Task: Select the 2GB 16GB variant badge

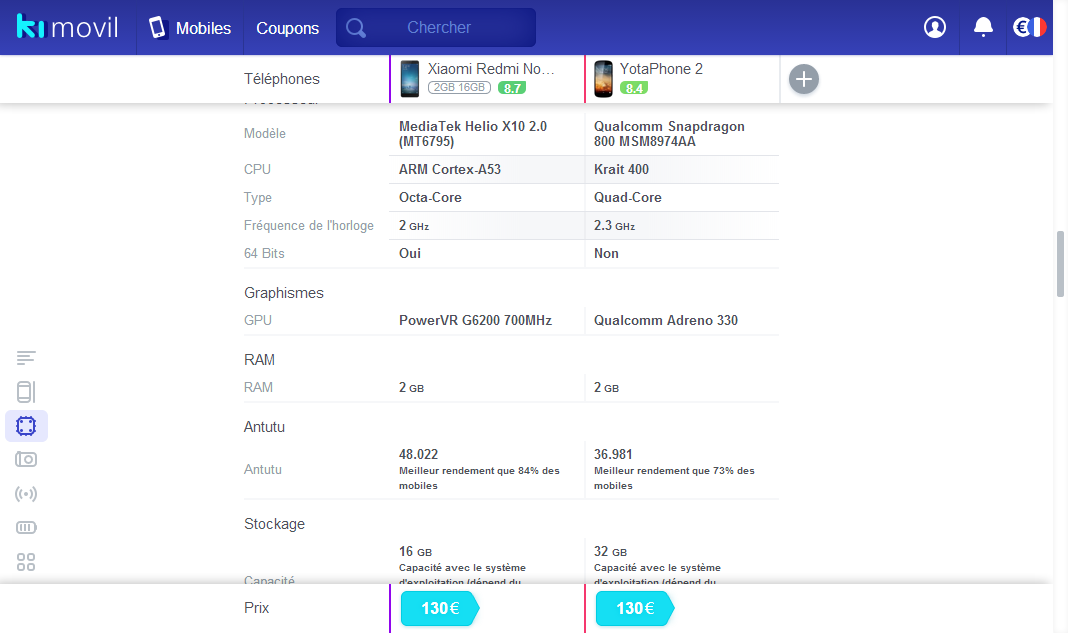Action: pos(459,87)
